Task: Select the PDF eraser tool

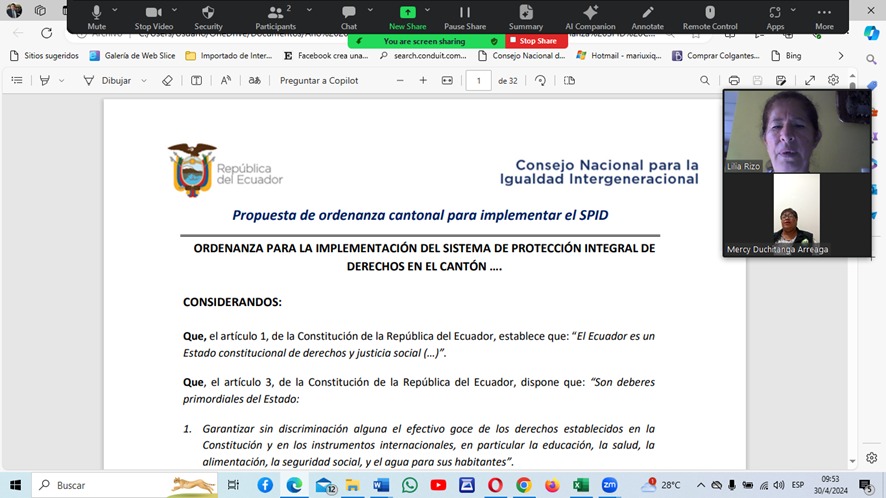Action: [167, 81]
